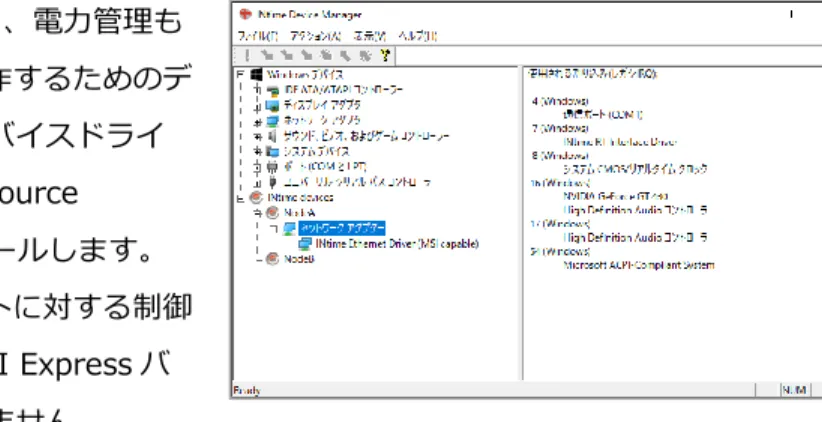822x422 pixels.
Task: Open the ファイル(F) menu
Action: (x=257, y=36)
